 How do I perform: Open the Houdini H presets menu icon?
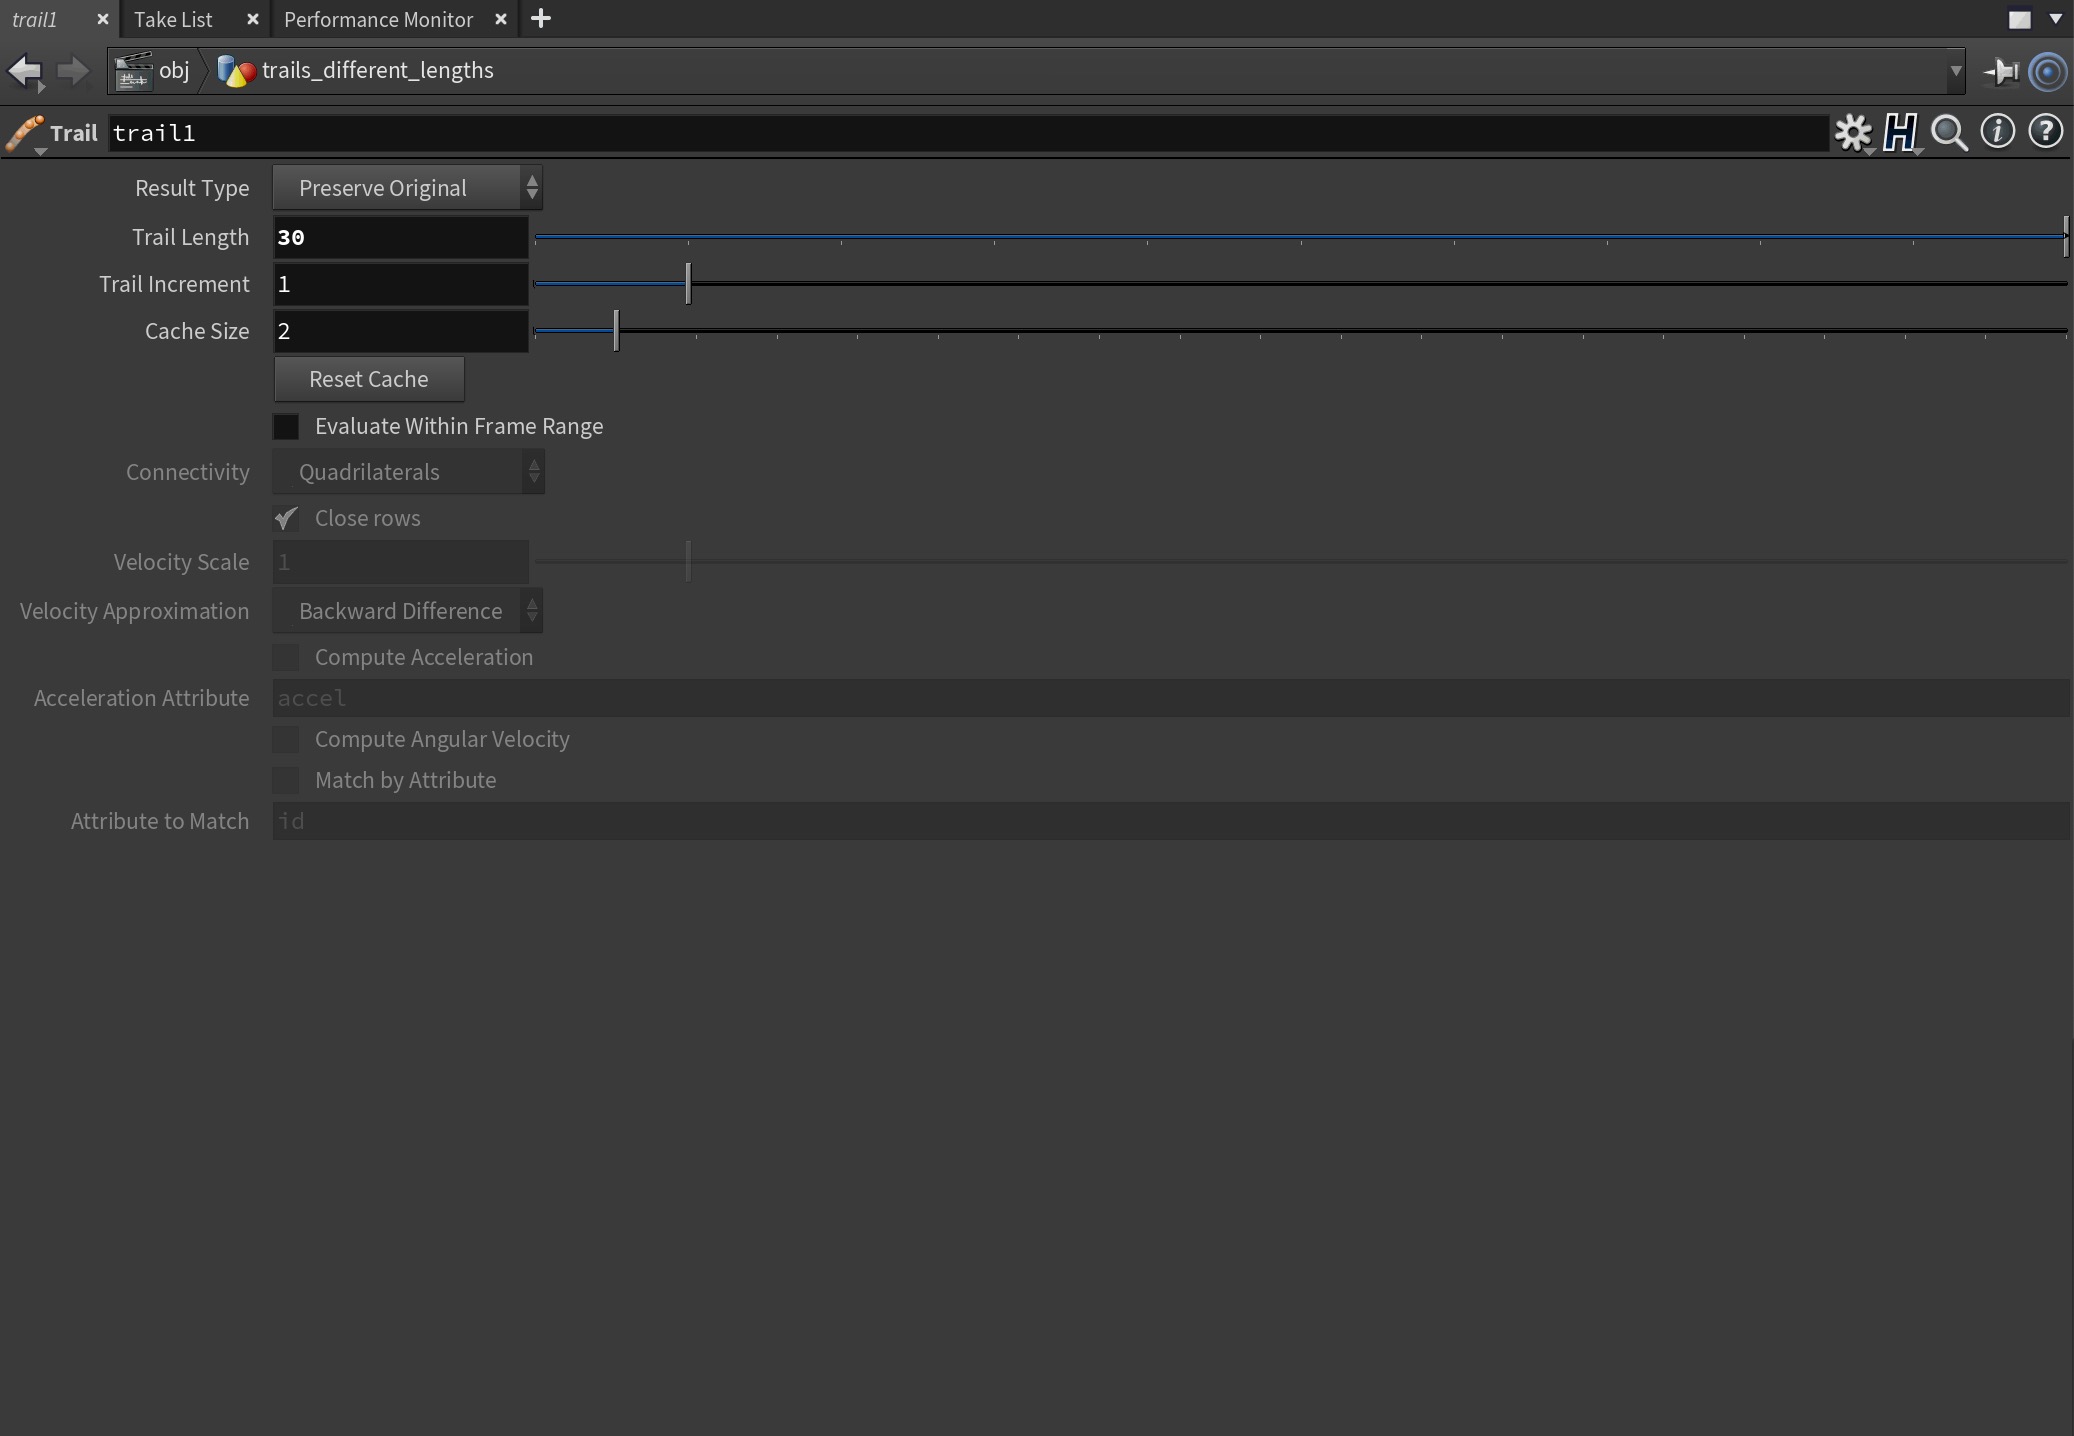point(1899,132)
